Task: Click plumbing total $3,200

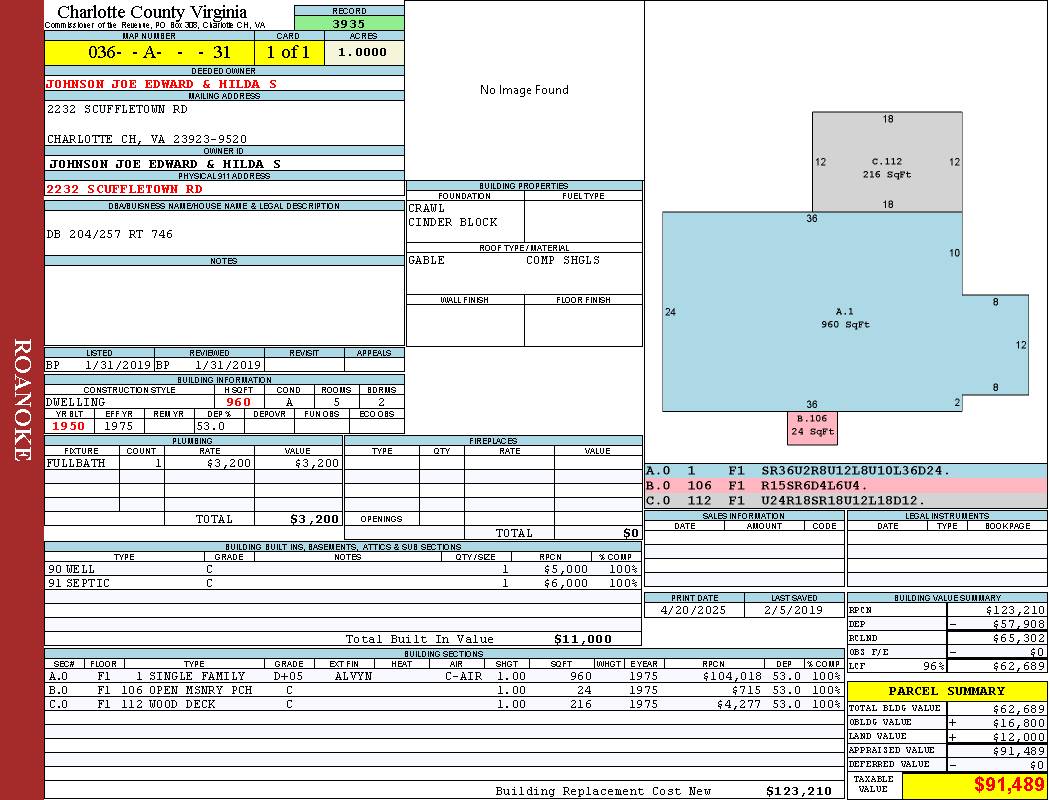Action: point(315,519)
